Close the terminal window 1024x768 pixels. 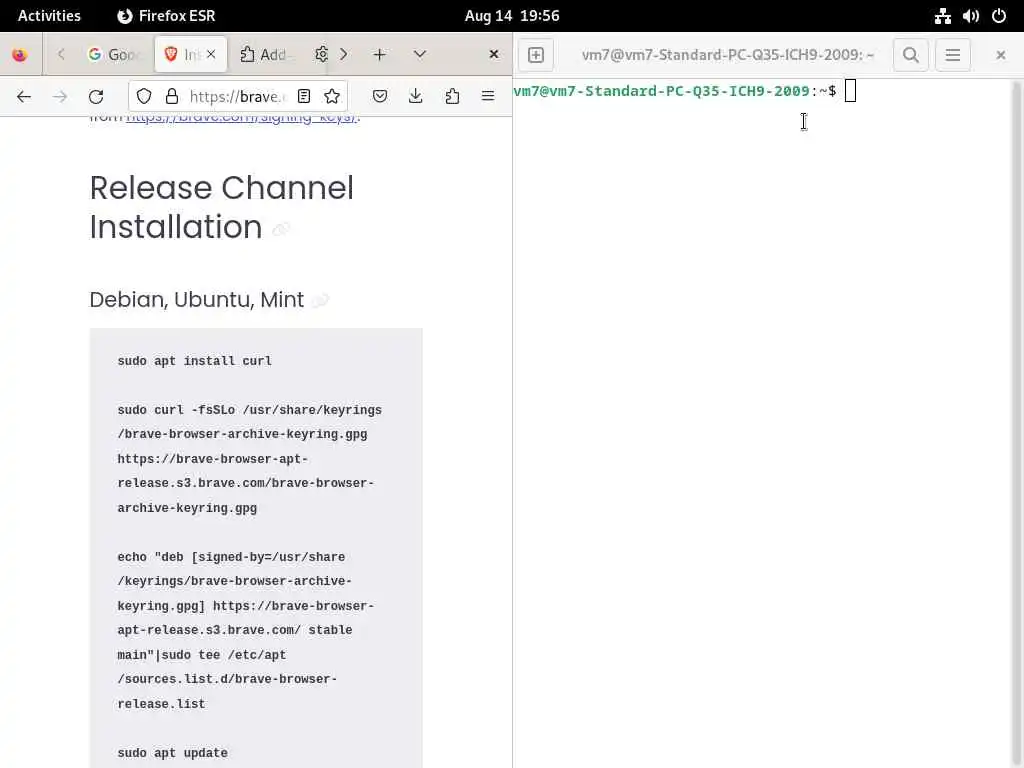tap(1000, 55)
